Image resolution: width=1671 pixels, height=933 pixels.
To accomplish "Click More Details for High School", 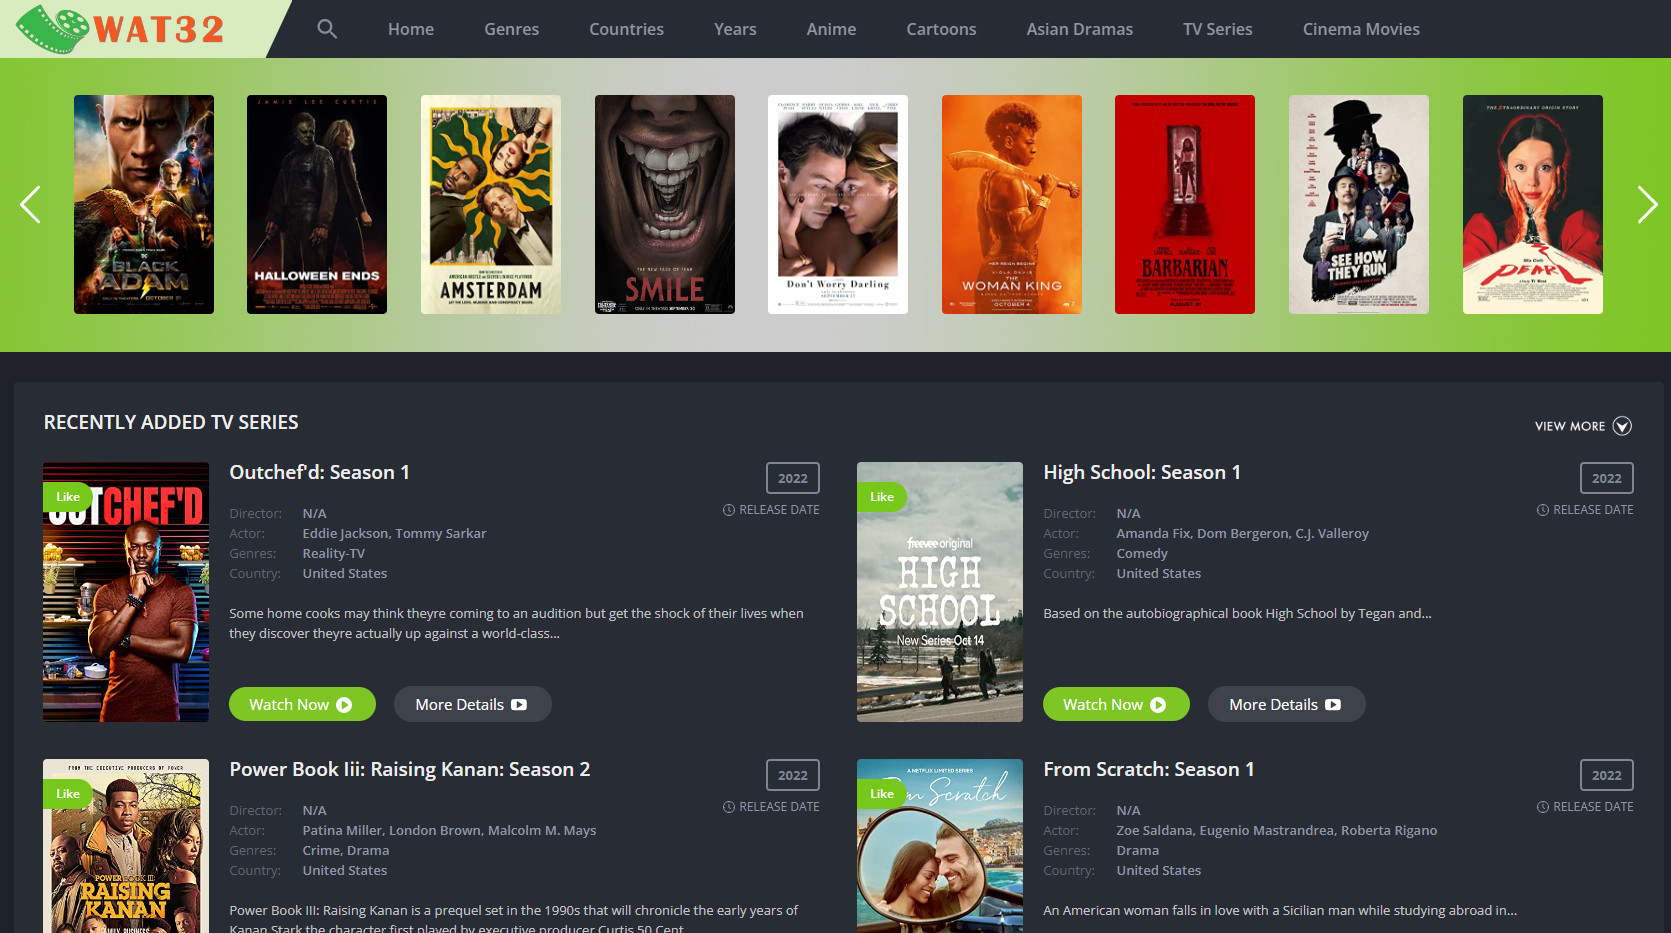I will pos(1285,705).
